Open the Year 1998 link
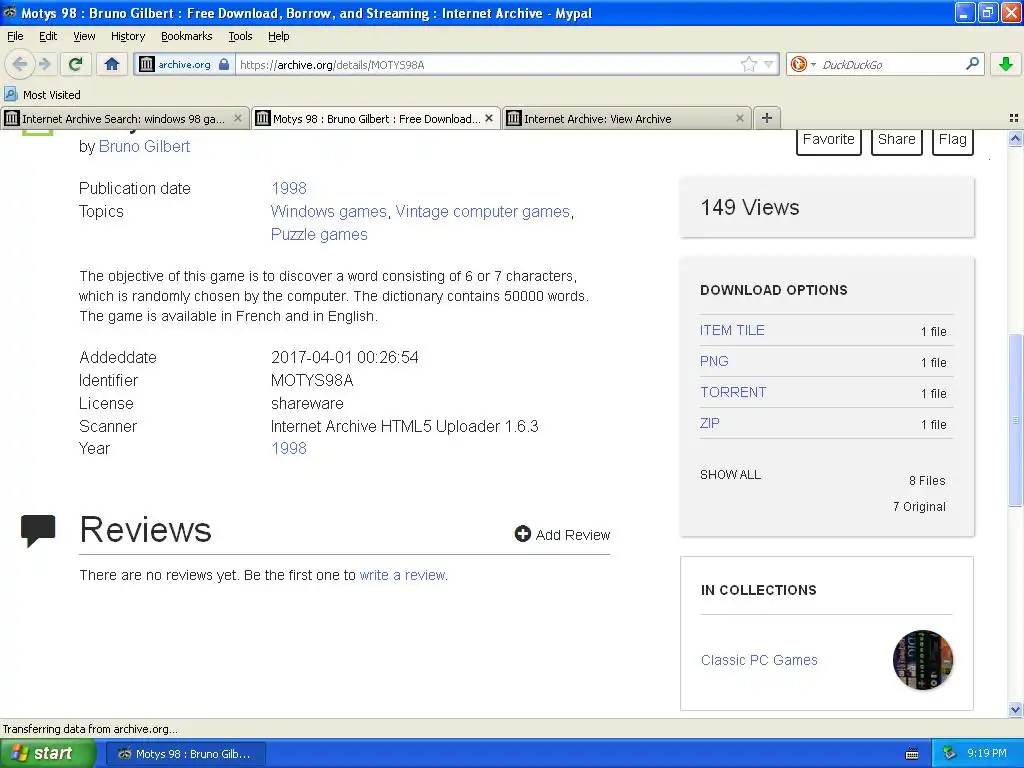 coord(289,448)
